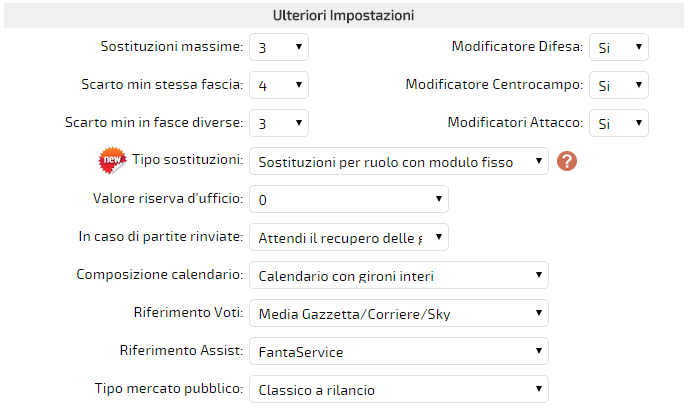Click the Riferimento Voti label text

tap(188, 312)
